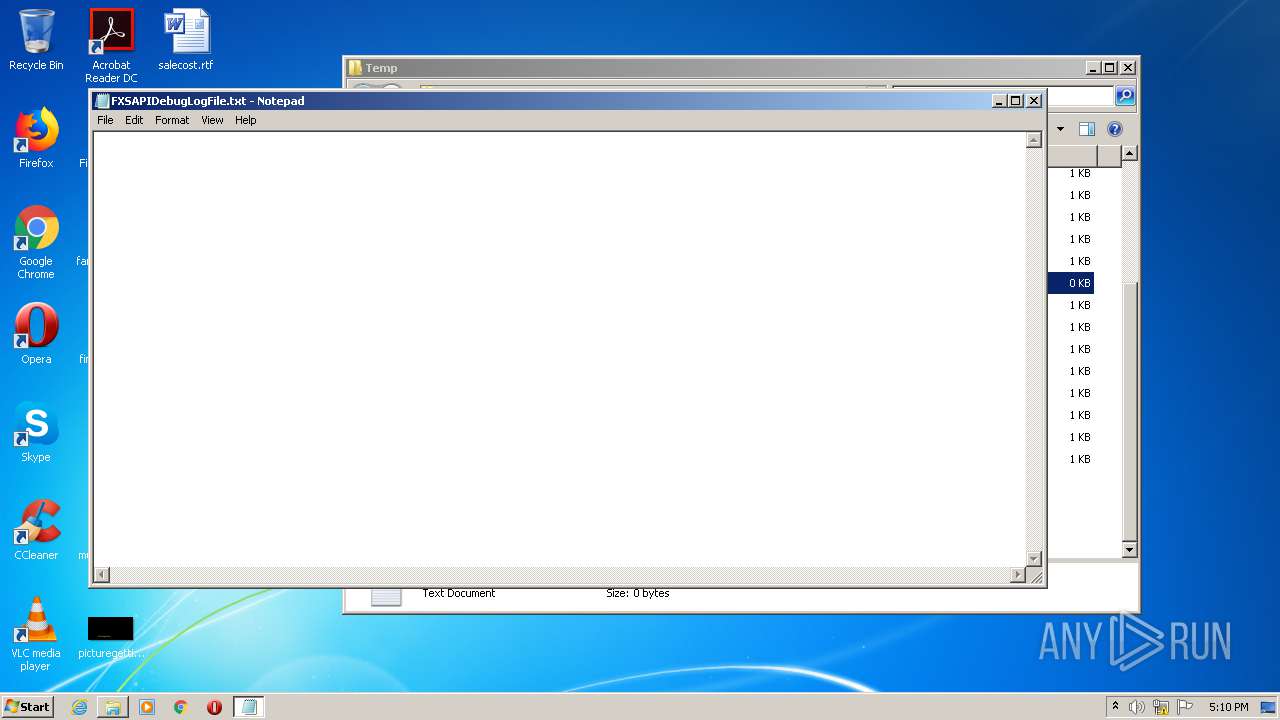
Task: Click the Notepad title bar icon
Action: tap(102, 100)
